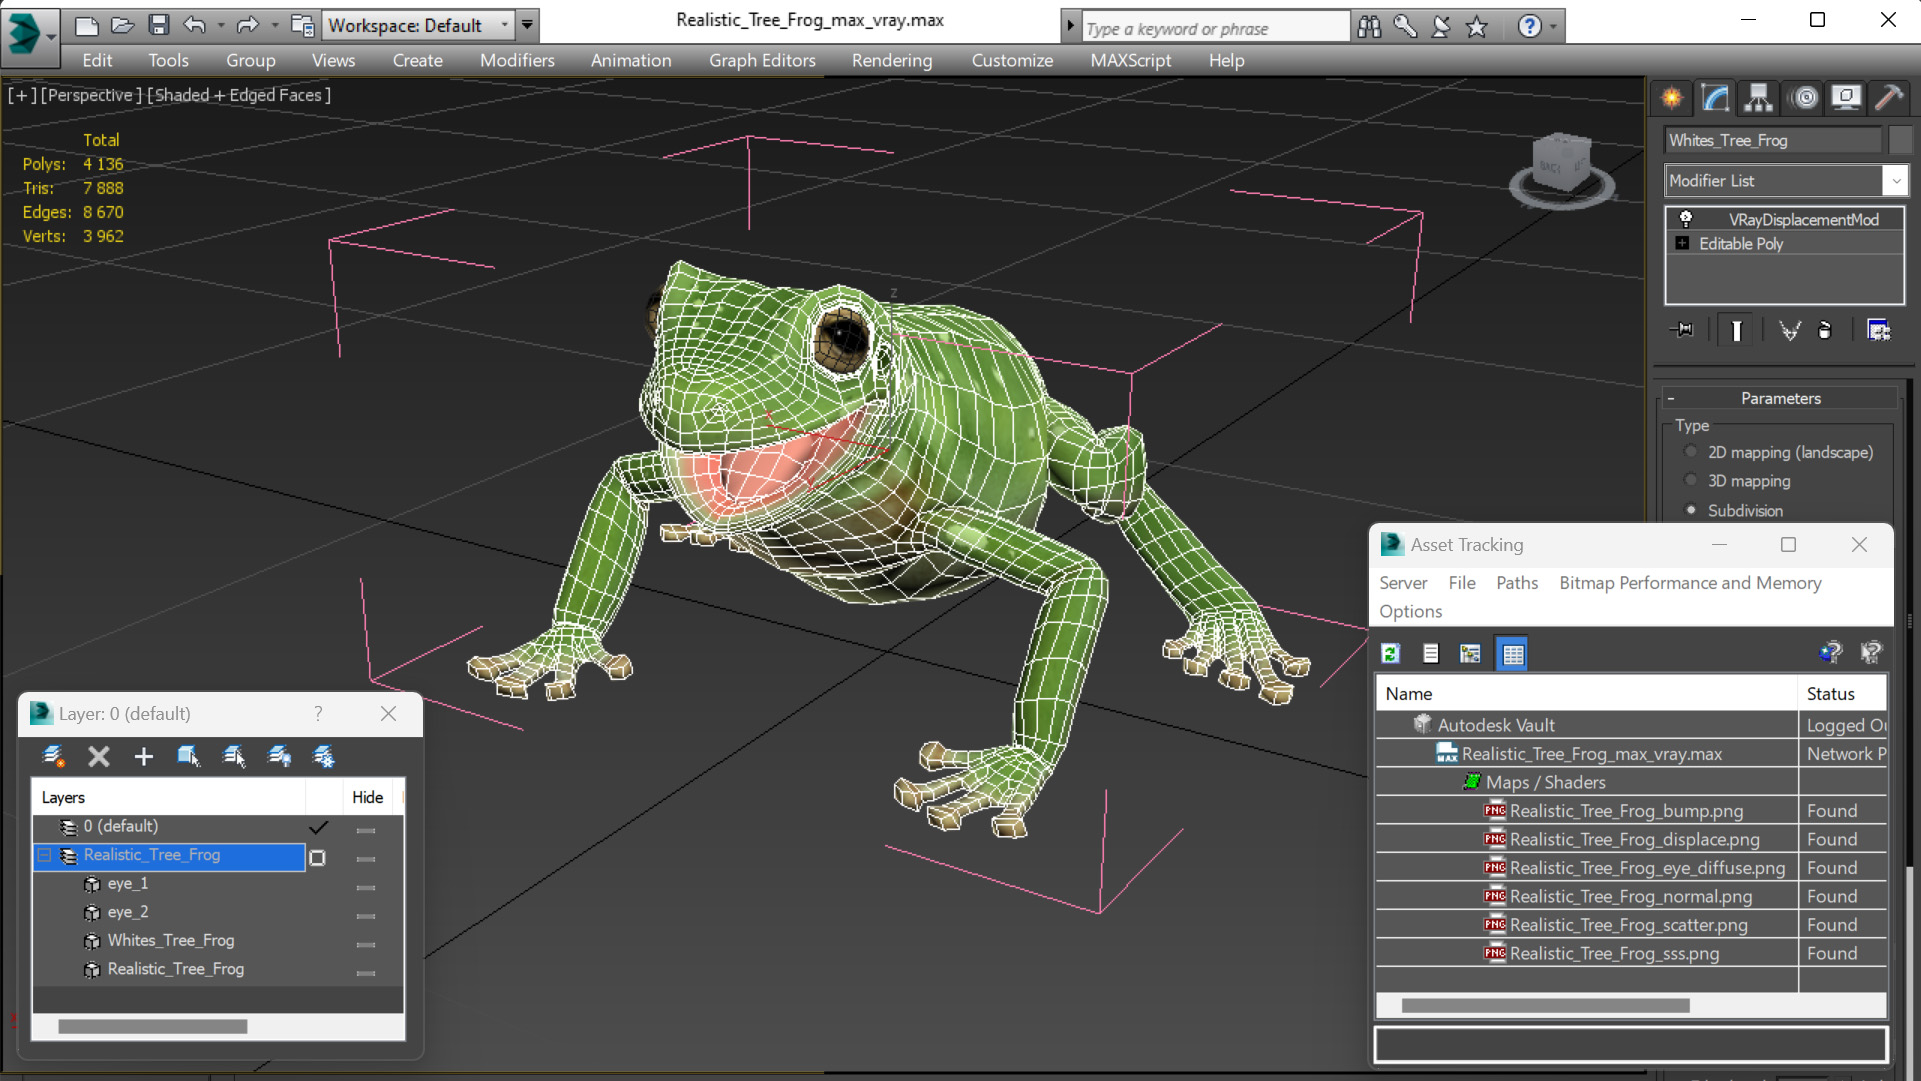Open the MAXScript menu
Image resolution: width=1921 pixels, height=1081 pixels.
tap(1130, 60)
